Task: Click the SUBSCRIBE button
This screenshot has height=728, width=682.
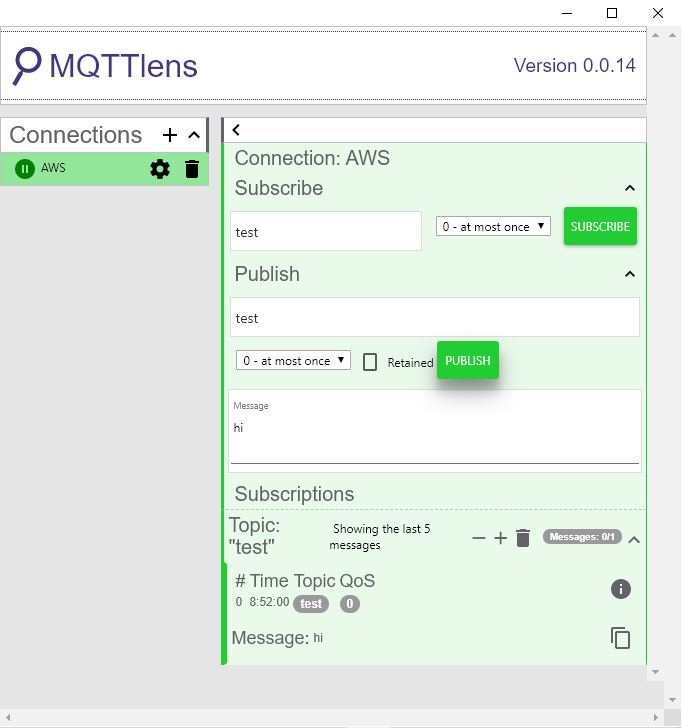Action: coord(600,226)
